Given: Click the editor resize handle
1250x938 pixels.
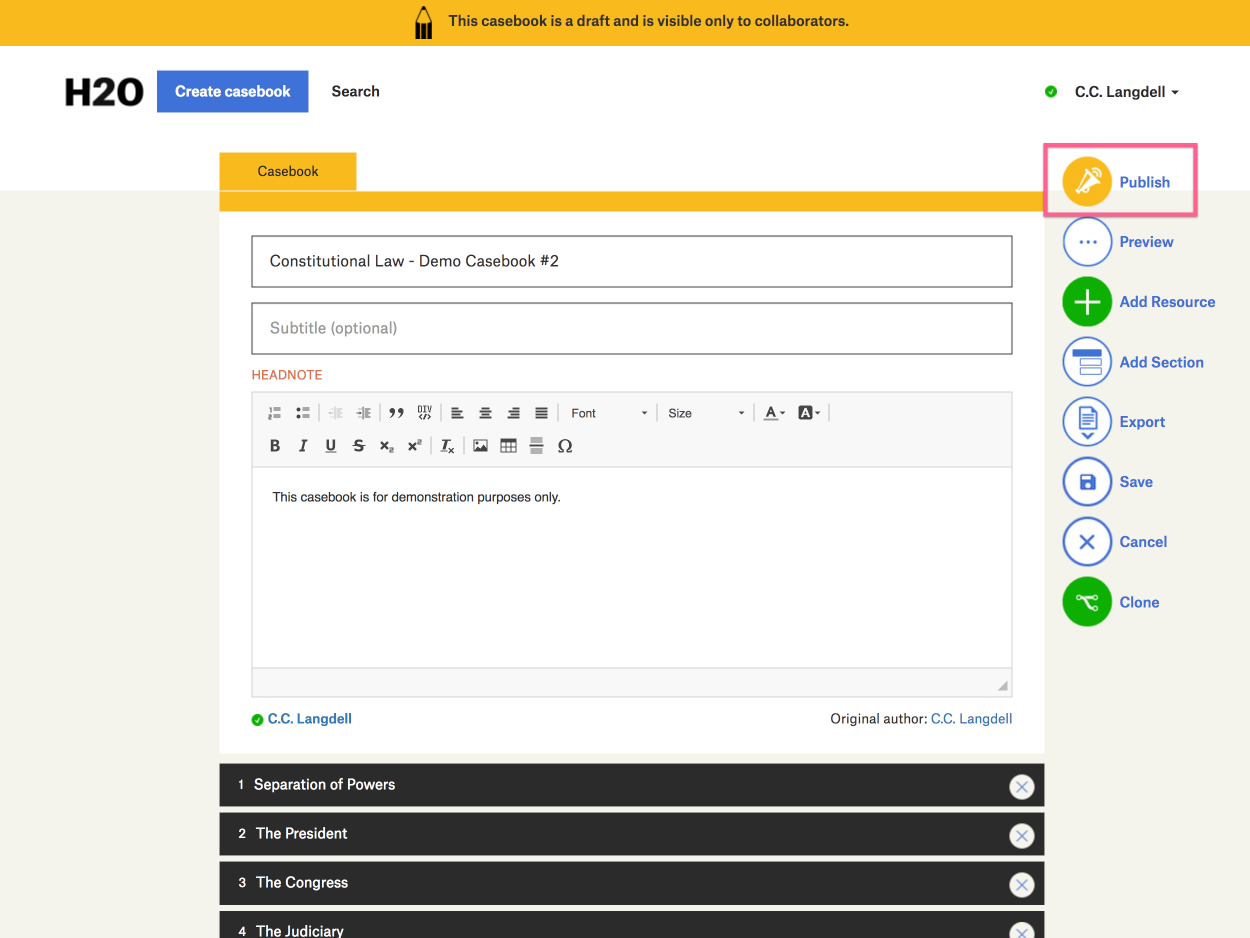Looking at the screenshot, I should (1003, 686).
